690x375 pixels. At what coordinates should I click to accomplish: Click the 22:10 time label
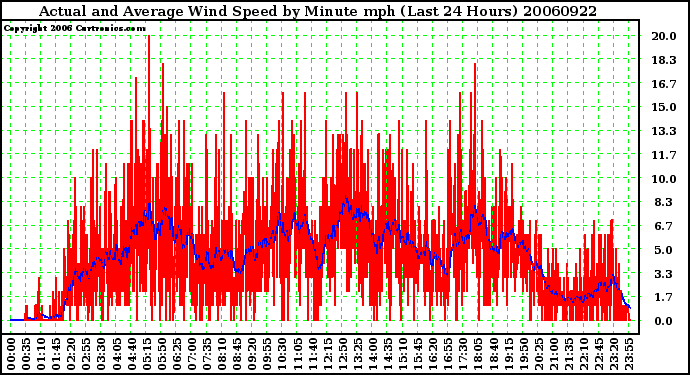pos(583,354)
